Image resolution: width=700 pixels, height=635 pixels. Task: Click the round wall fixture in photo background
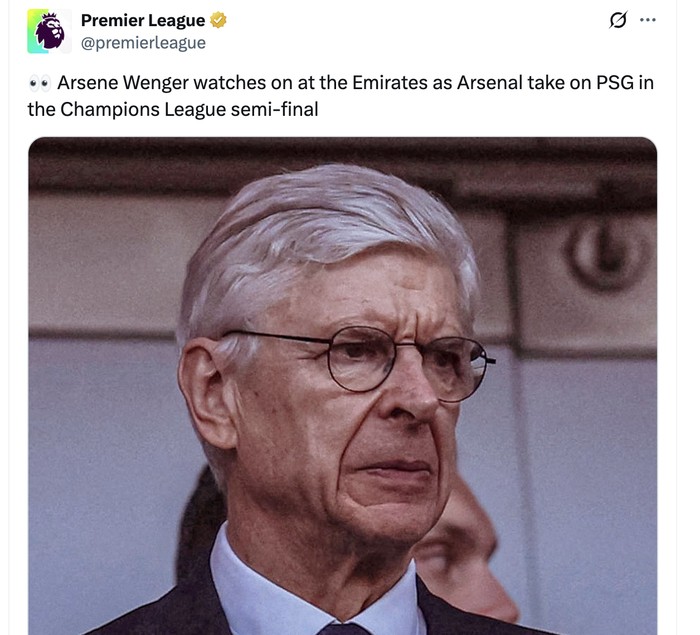click(x=603, y=252)
